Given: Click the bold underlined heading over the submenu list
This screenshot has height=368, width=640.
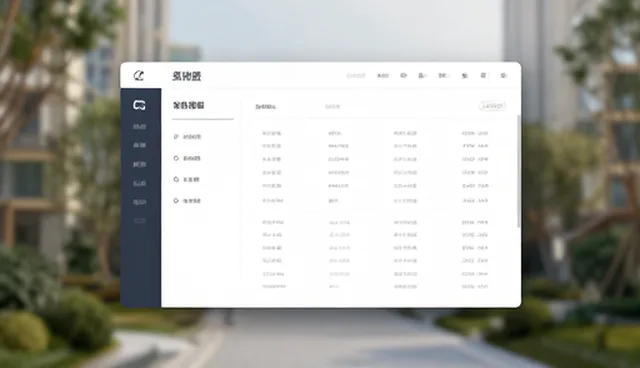Looking at the screenshot, I should (189, 105).
